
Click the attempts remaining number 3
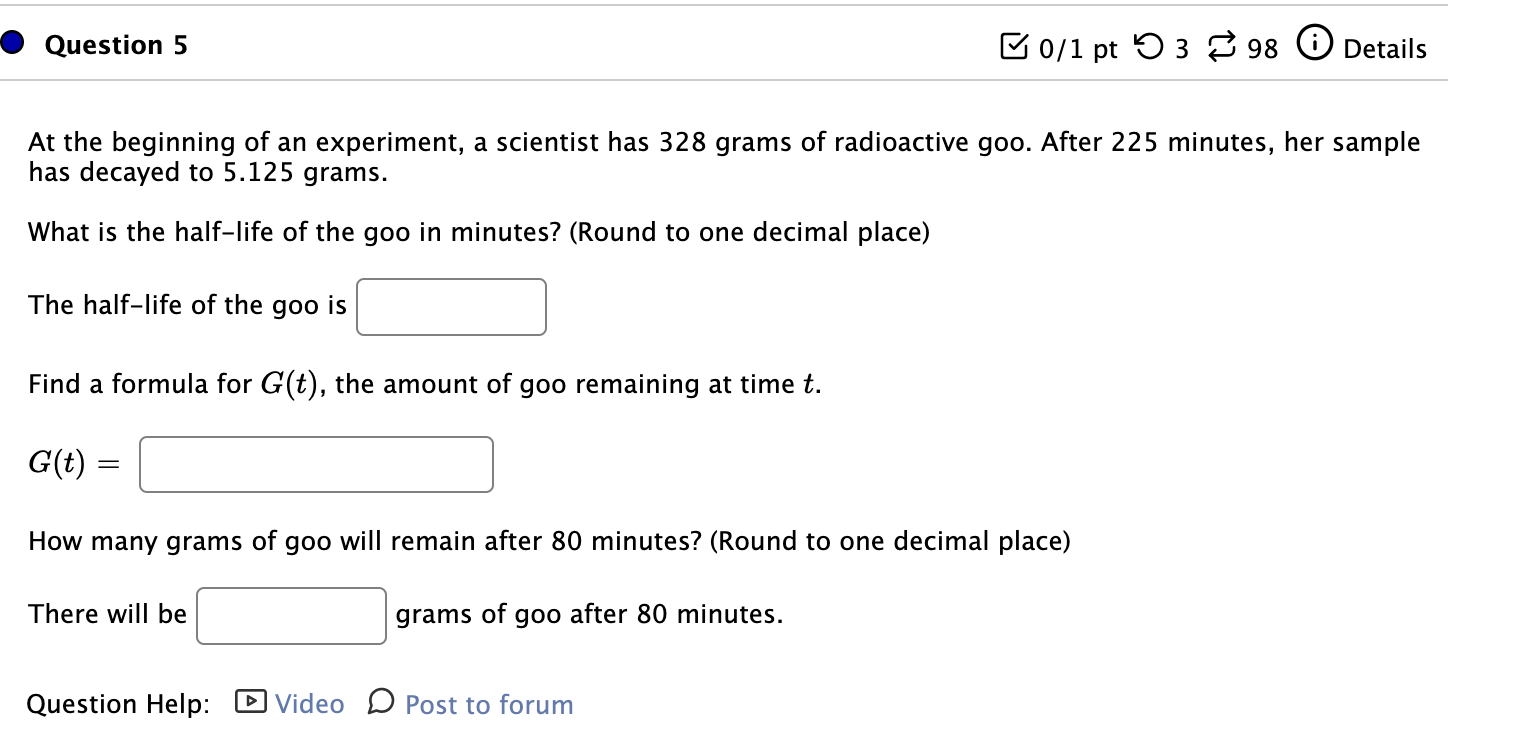pyautogui.click(x=1182, y=47)
